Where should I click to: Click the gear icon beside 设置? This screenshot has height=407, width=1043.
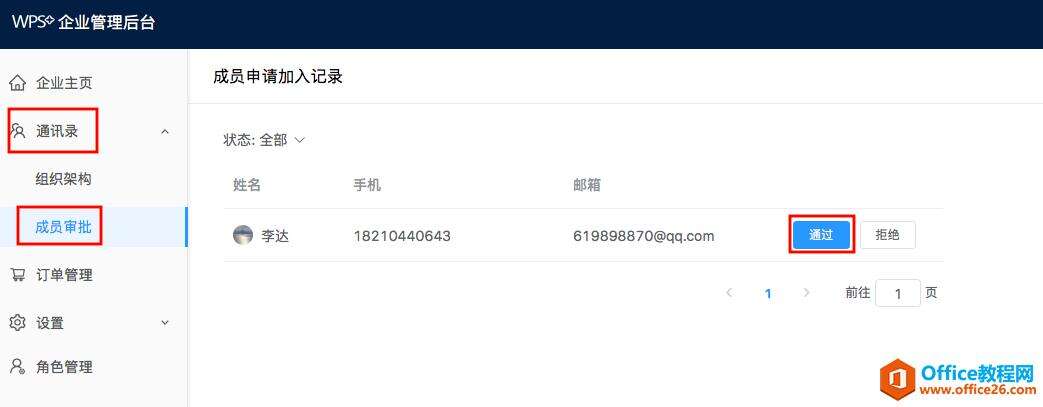tap(17, 323)
